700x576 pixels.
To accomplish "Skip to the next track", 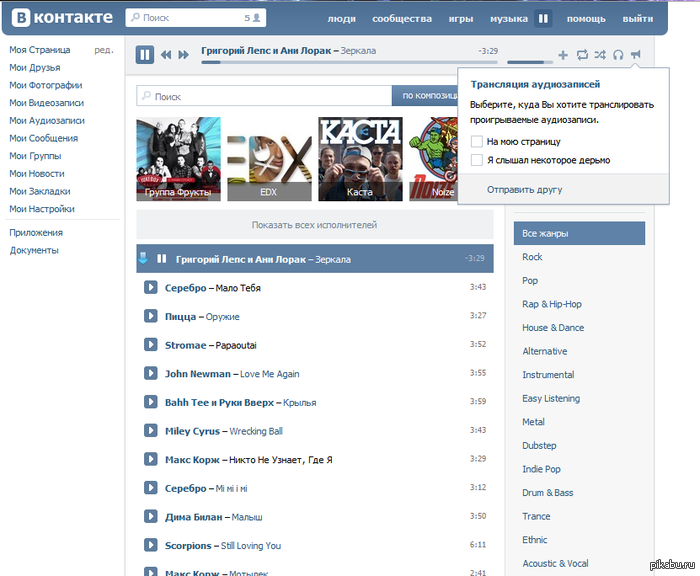I will pyautogui.click(x=183, y=55).
